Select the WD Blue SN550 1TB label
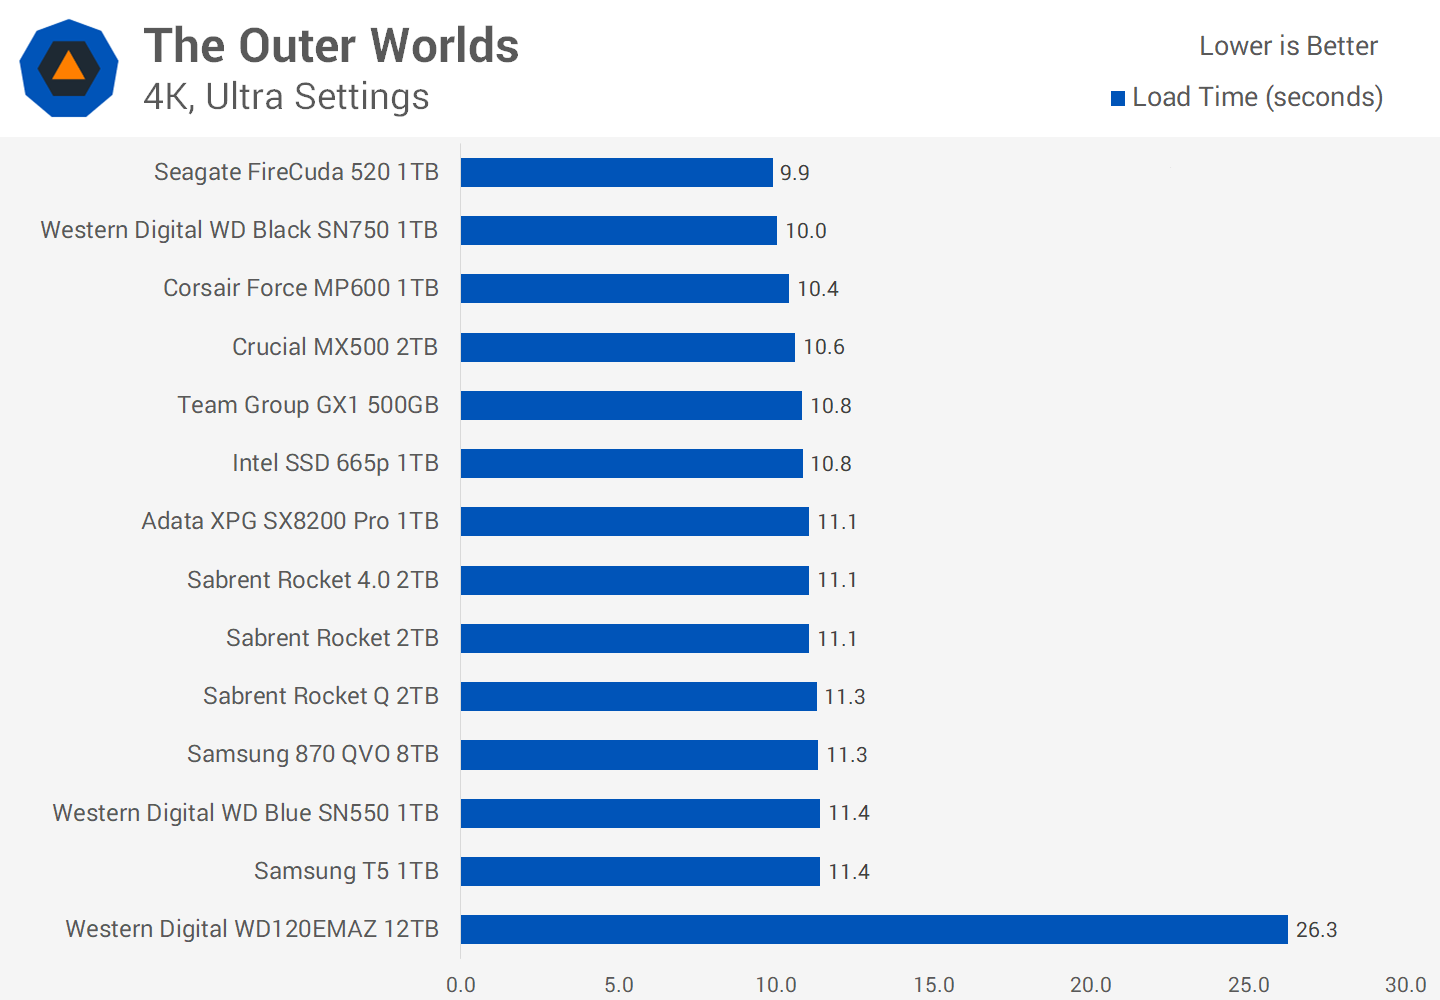1440x1000 pixels. tap(245, 813)
